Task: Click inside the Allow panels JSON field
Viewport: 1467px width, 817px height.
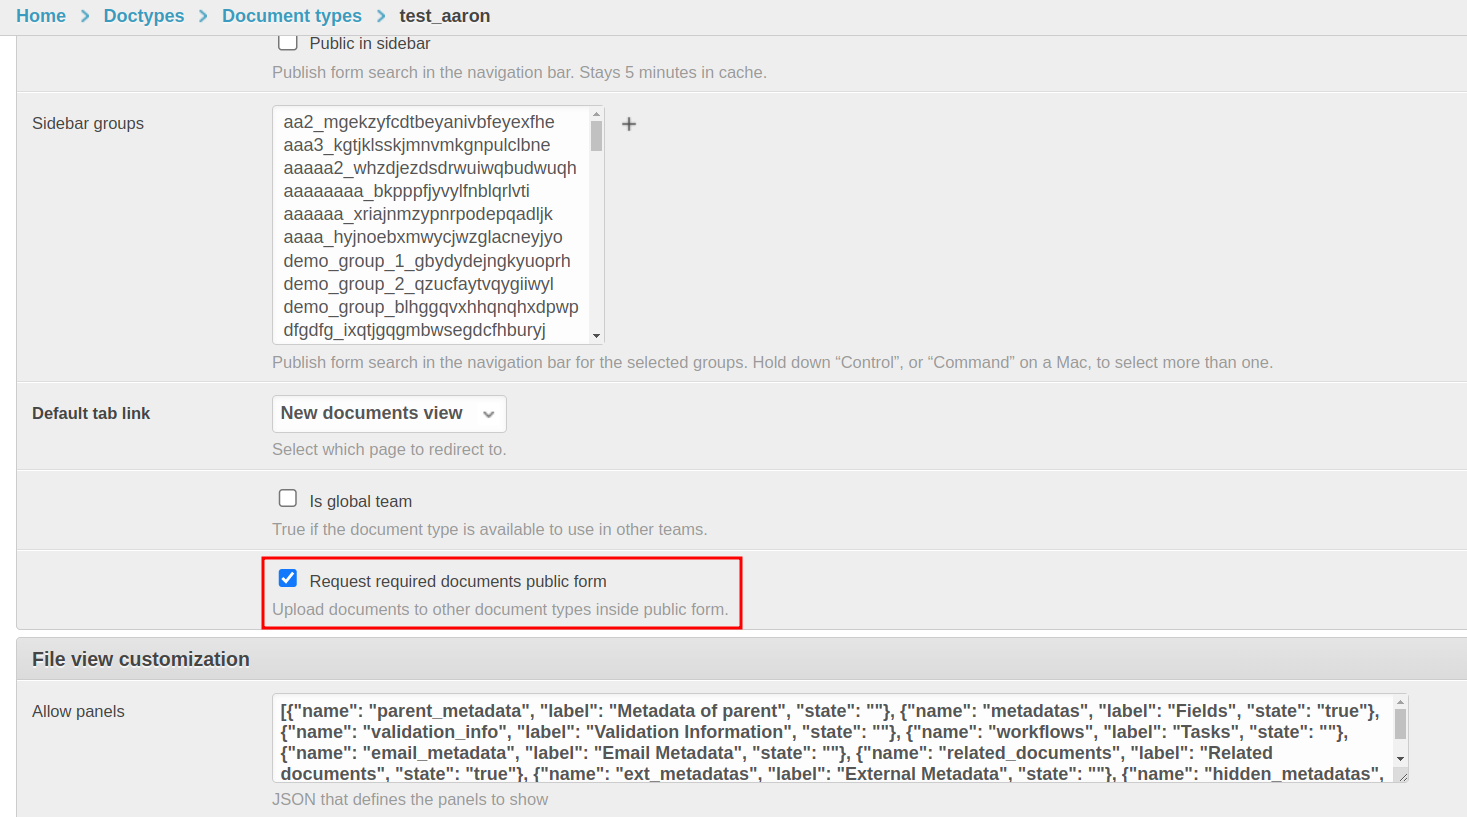Action: [830, 738]
